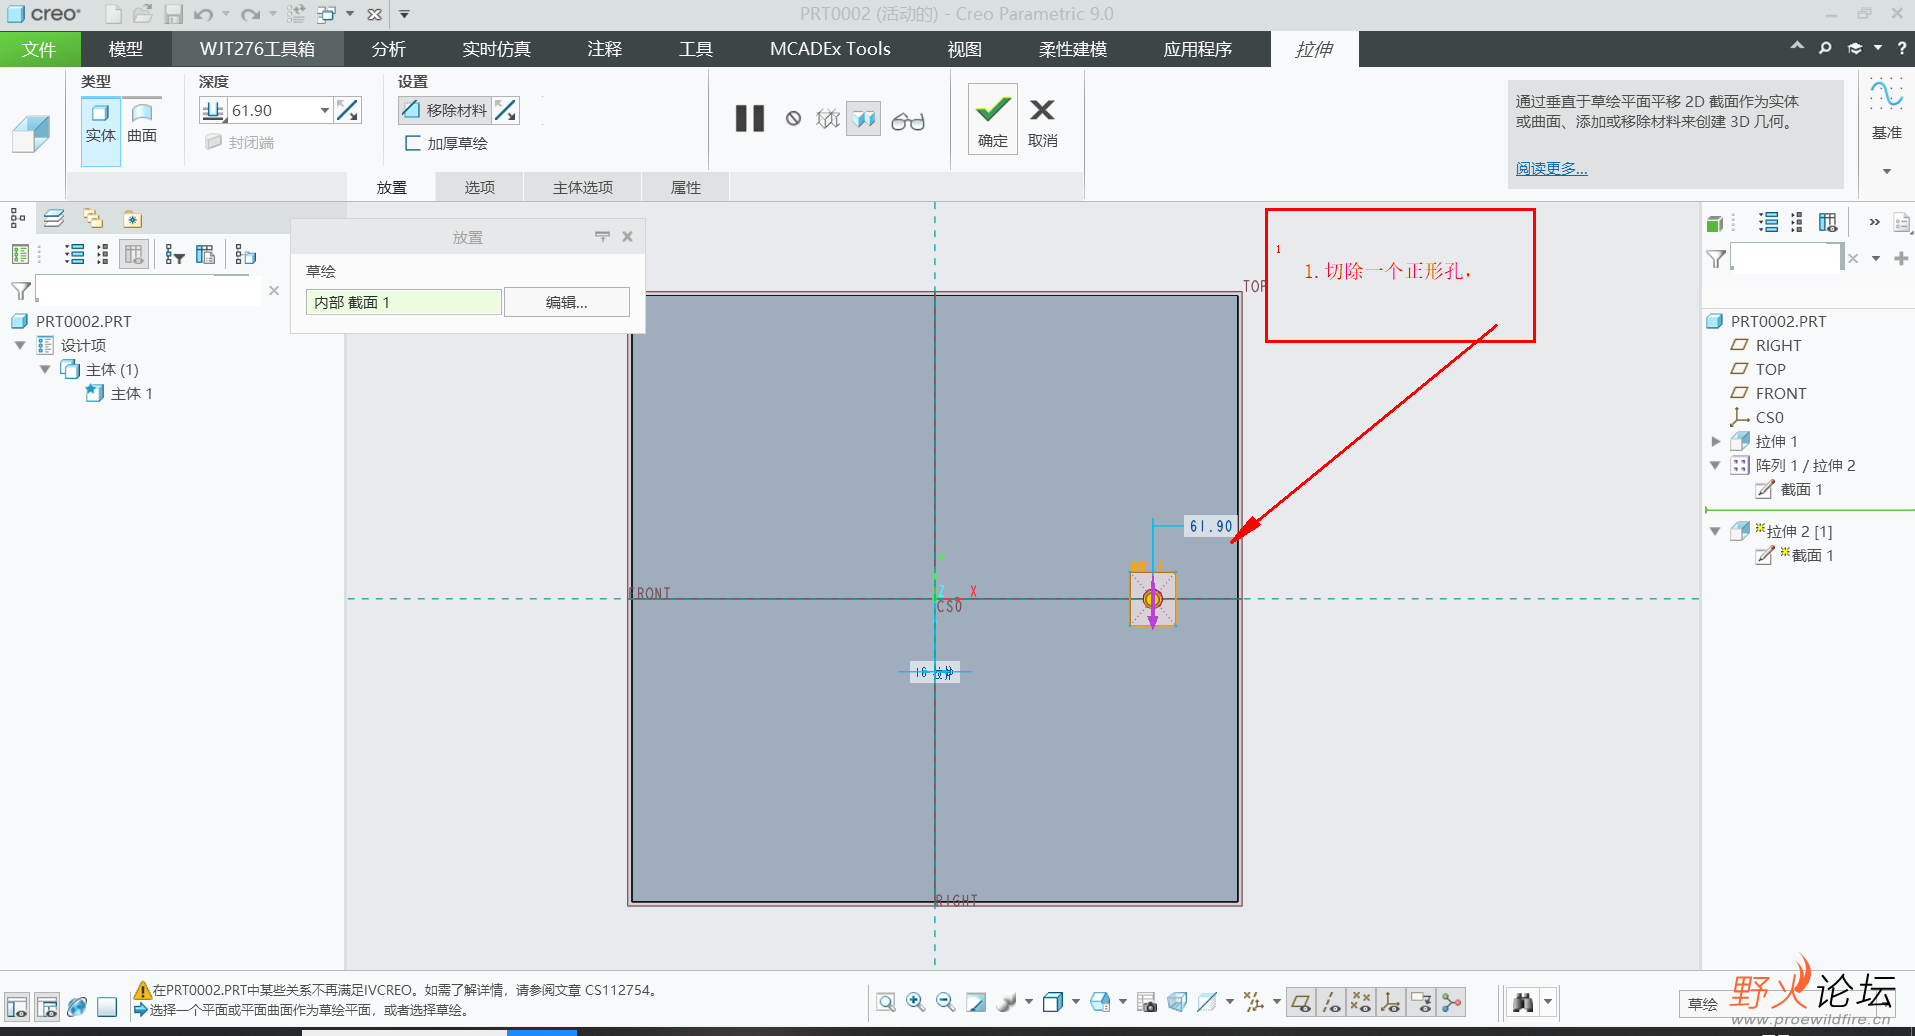Open the folder navigator tab icon
Image resolution: width=1915 pixels, height=1036 pixels.
point(93,218)
